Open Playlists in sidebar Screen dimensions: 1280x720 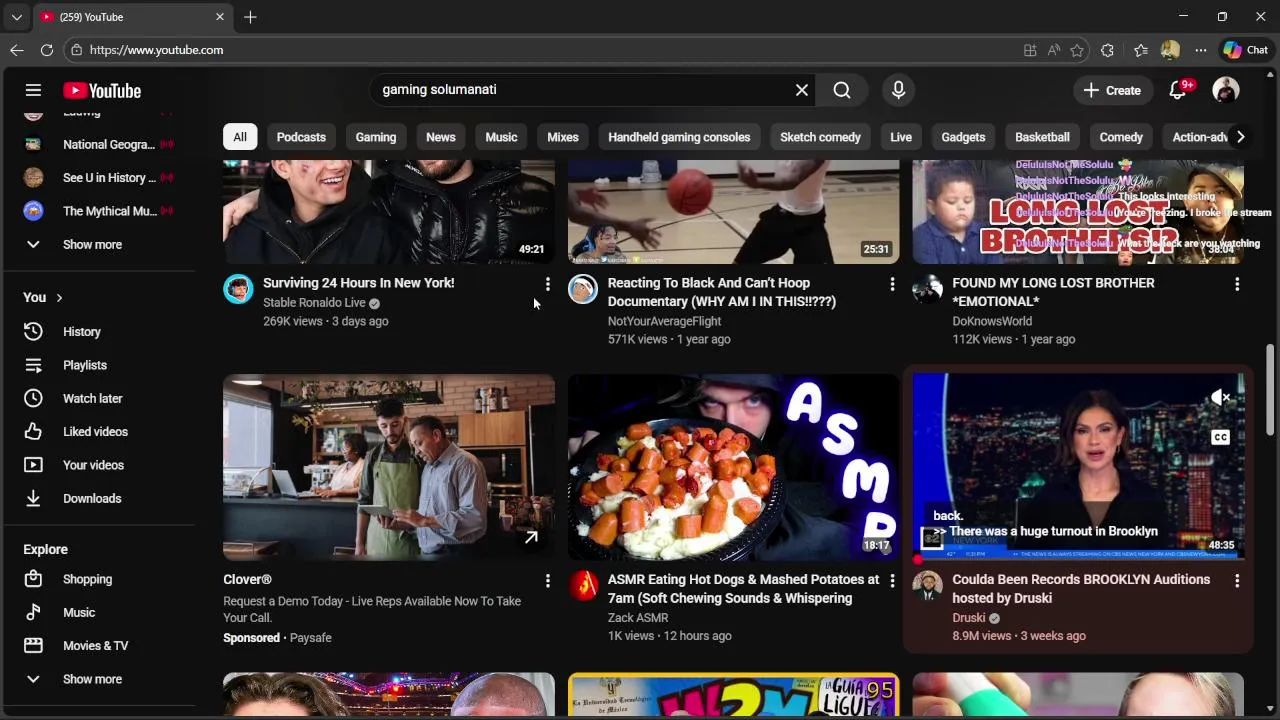click(100, 365)
